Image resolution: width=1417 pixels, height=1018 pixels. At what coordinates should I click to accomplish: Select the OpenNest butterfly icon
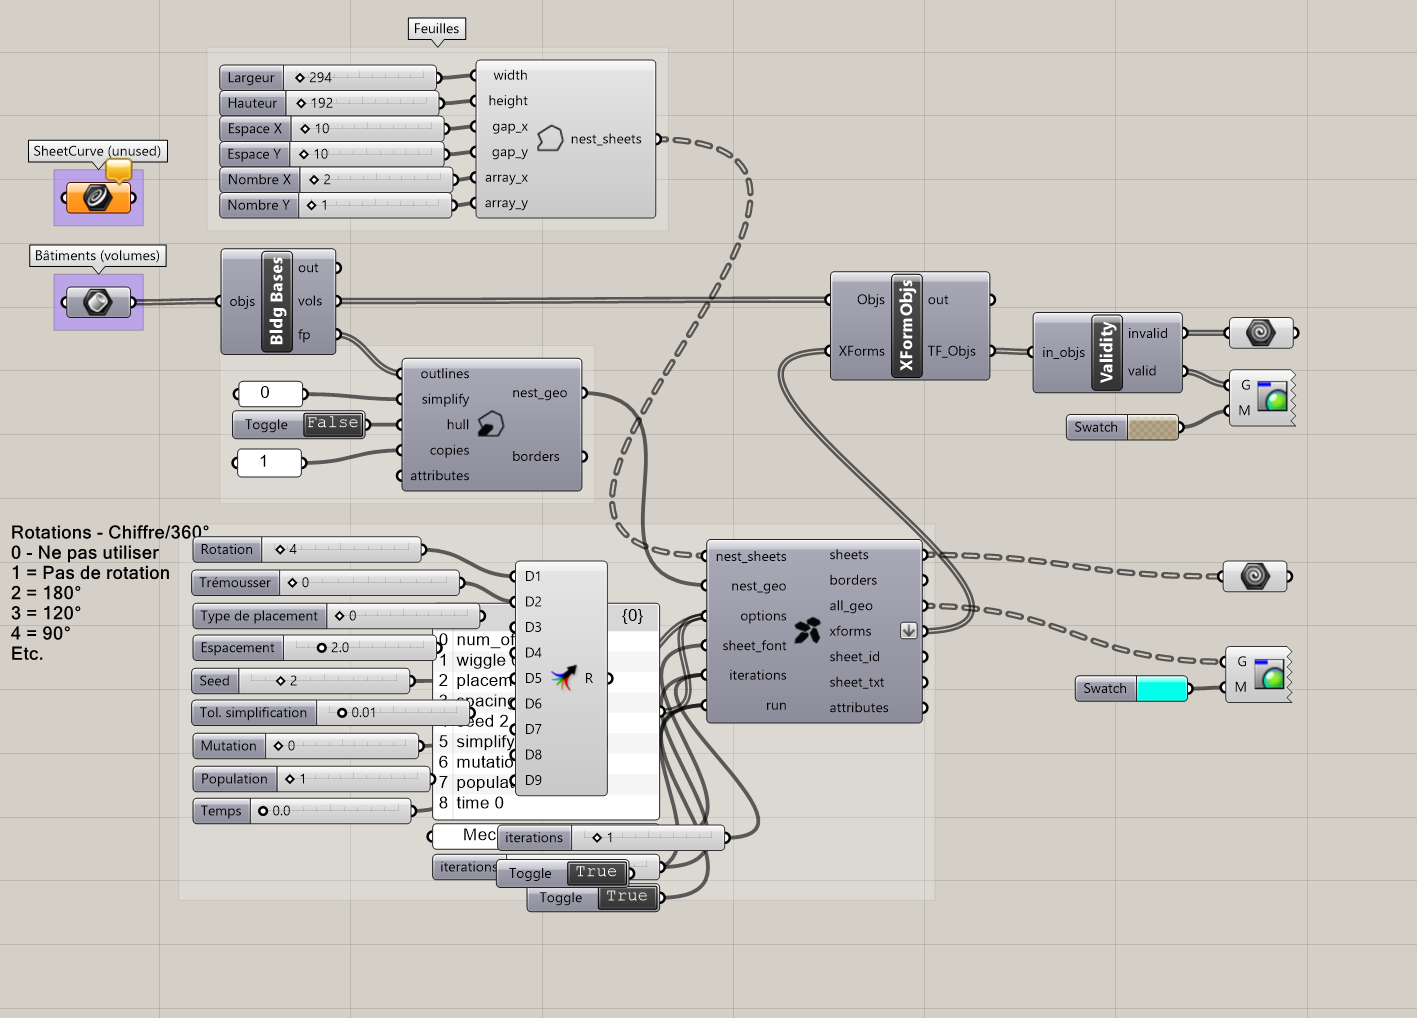tap(807, 630)
